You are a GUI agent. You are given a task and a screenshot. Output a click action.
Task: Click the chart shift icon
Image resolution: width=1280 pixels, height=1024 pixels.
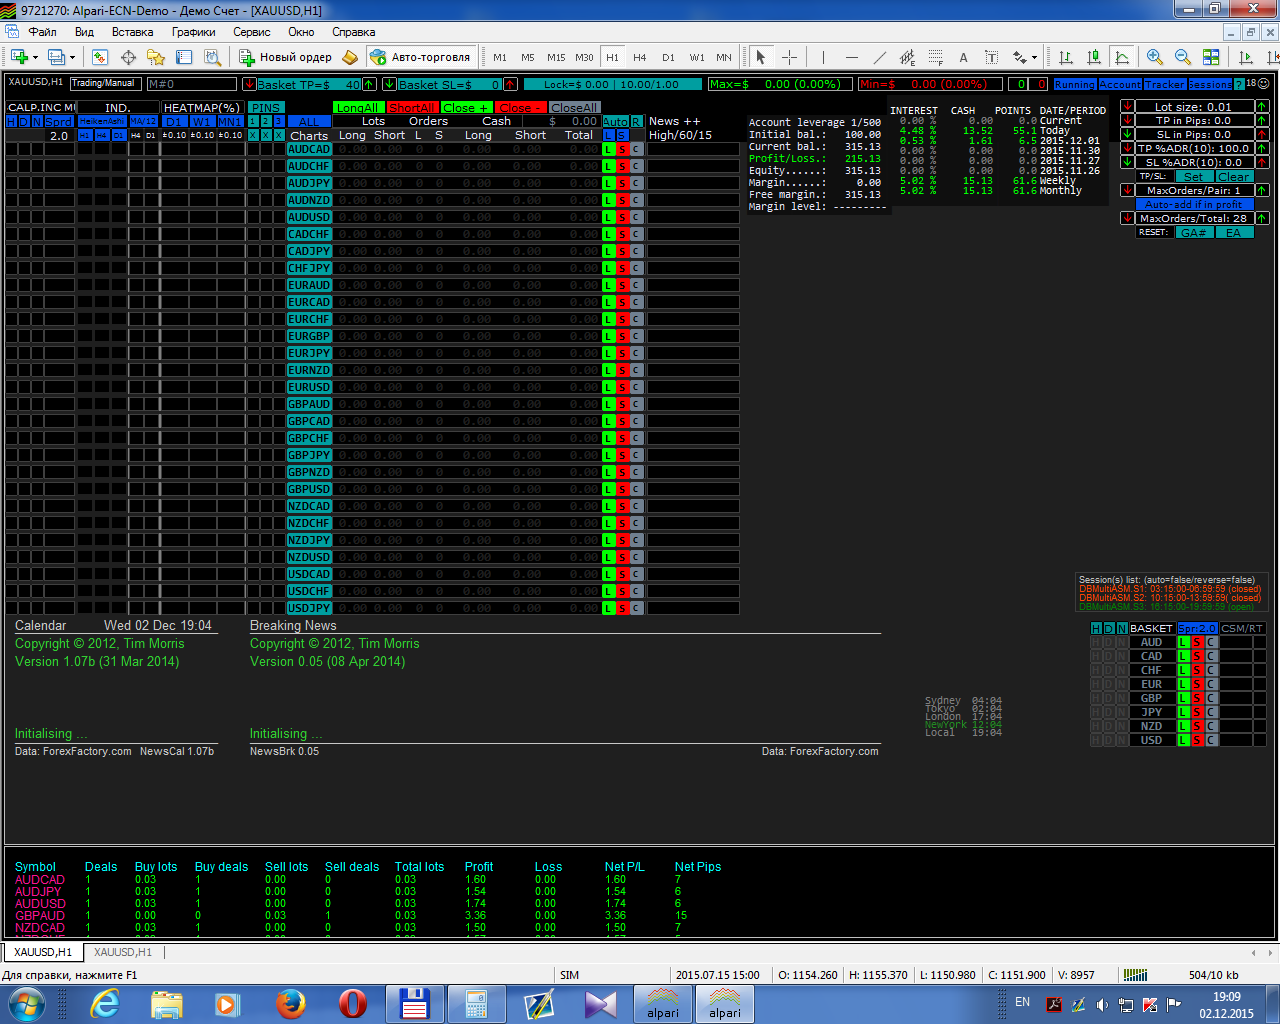(x=1272, y=57)
